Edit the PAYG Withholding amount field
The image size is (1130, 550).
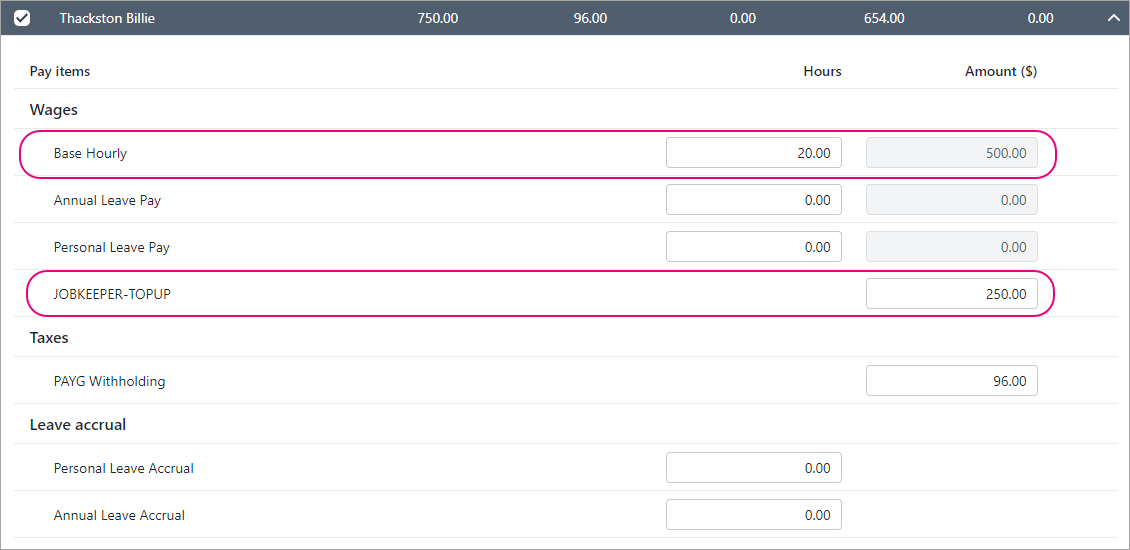point(951,381)
